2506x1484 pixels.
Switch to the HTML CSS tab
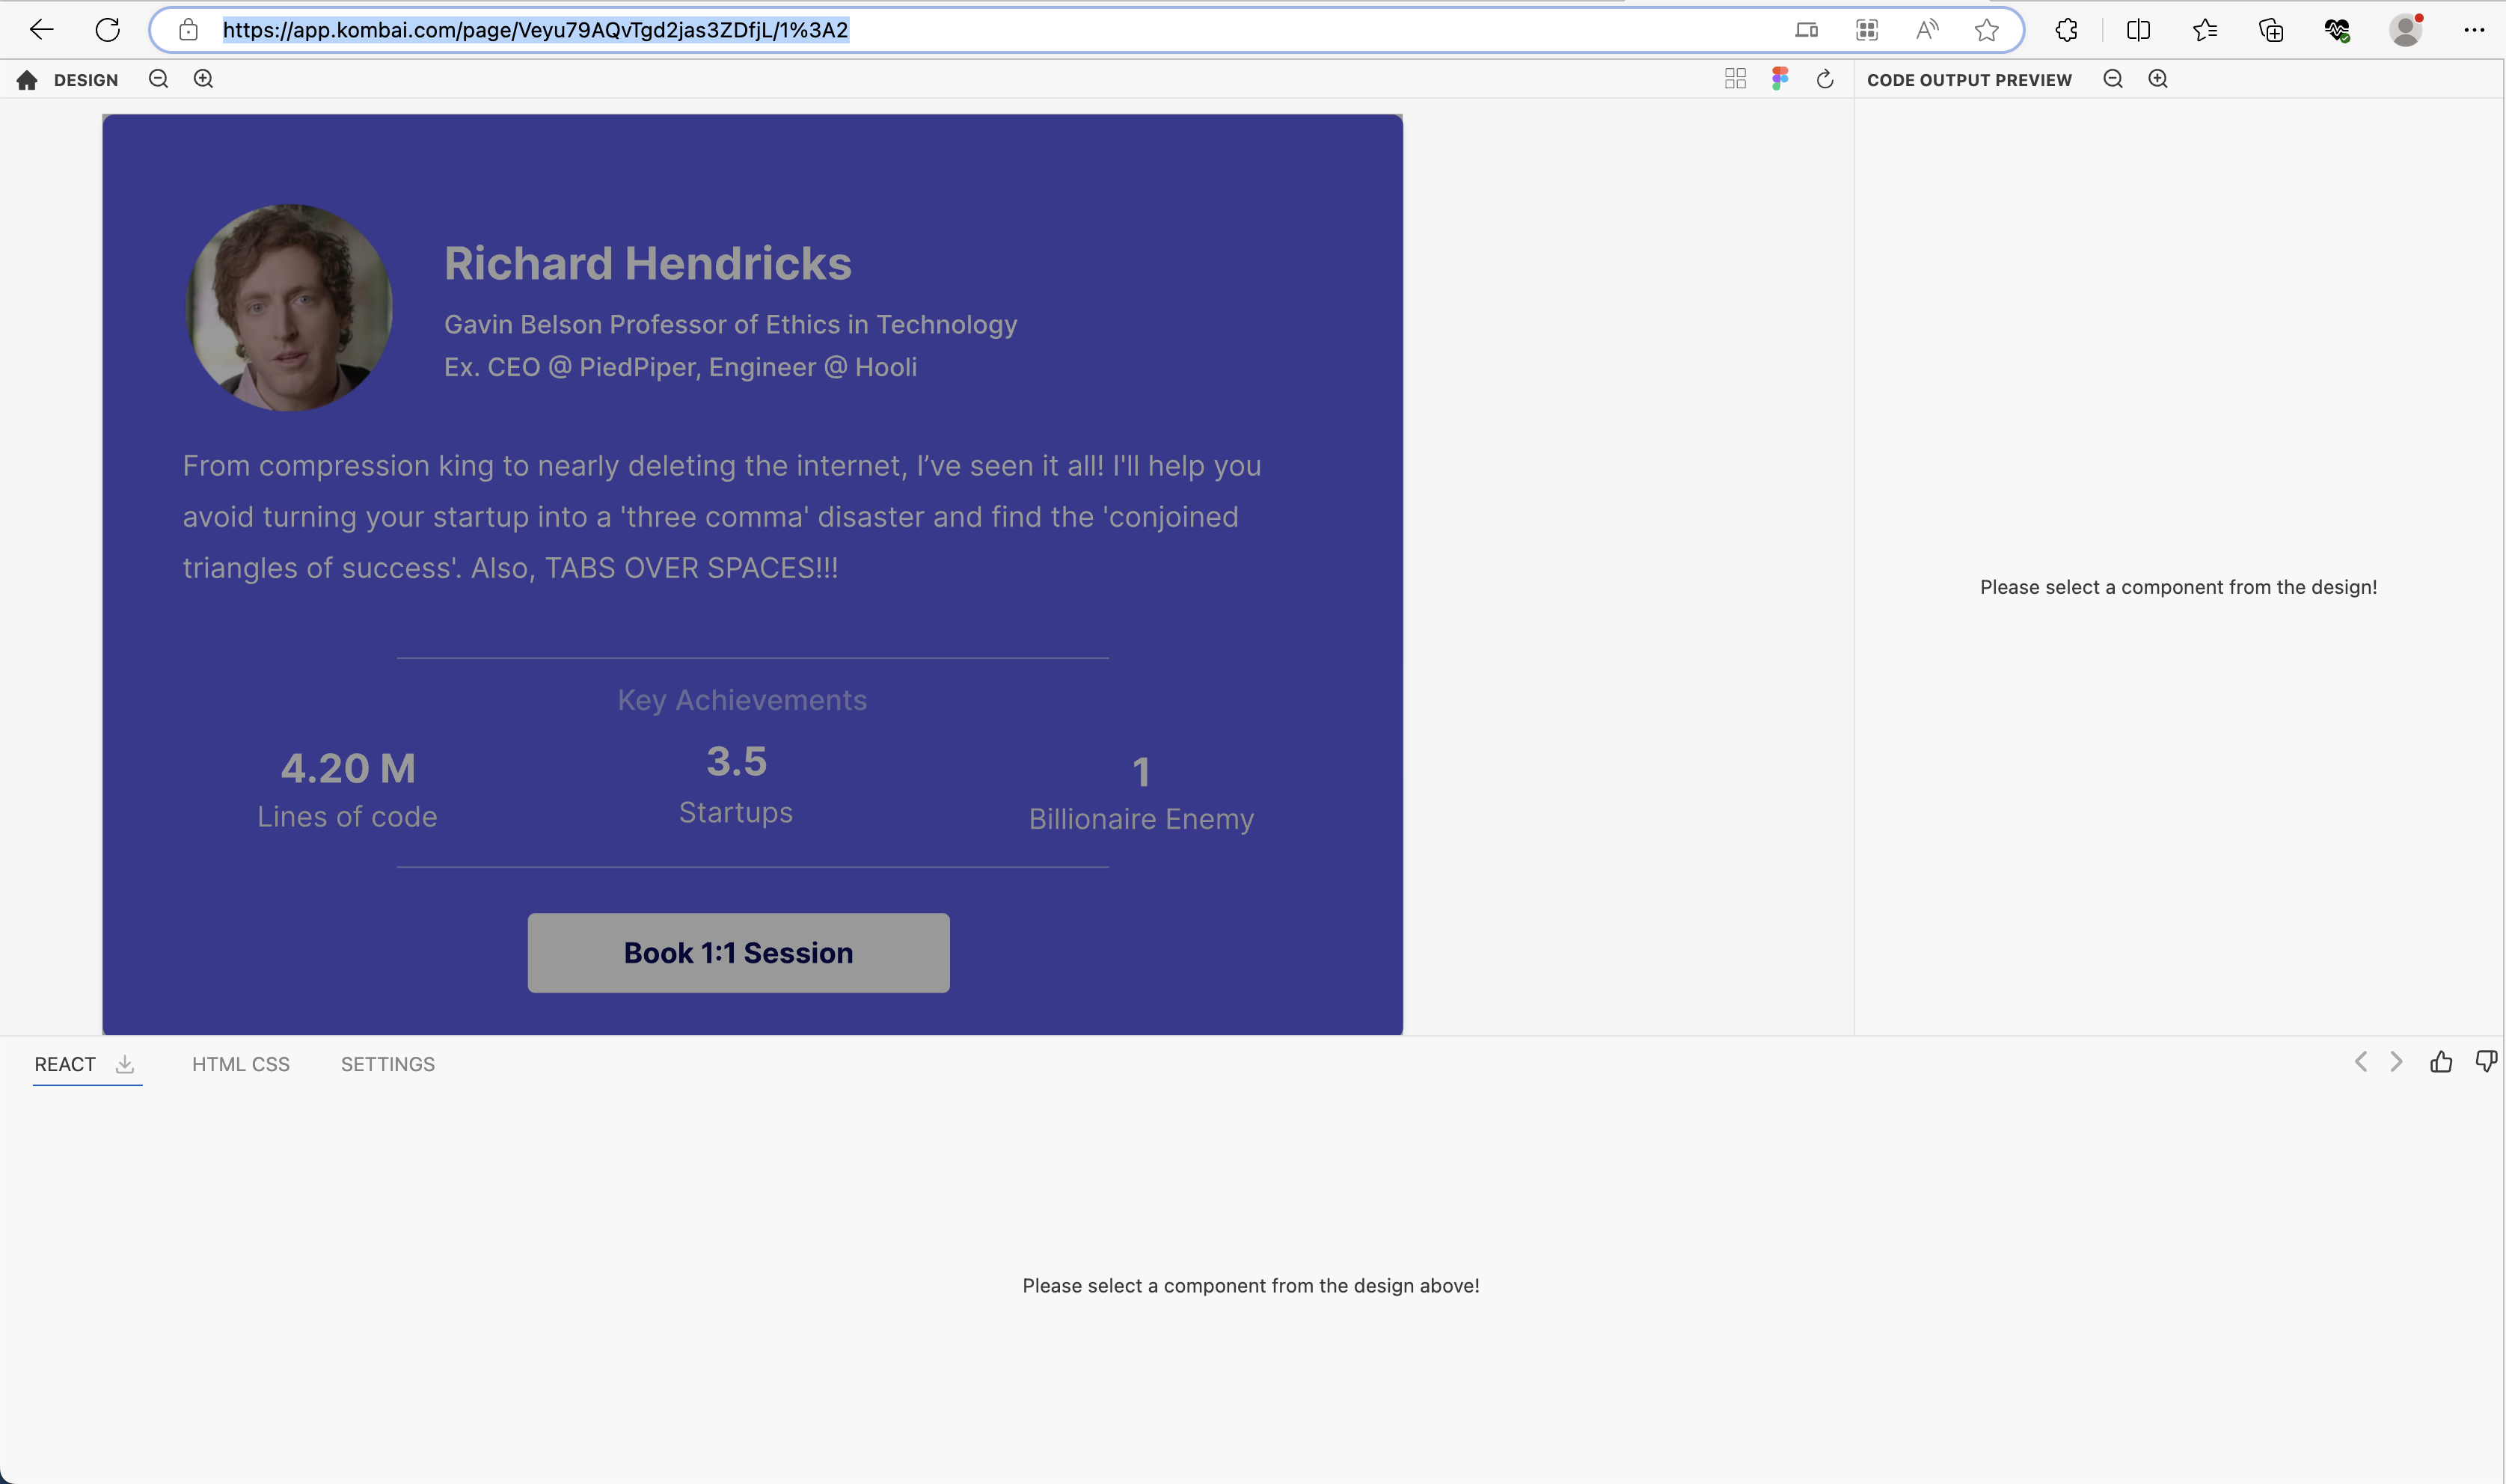(x=241, y=1064)
